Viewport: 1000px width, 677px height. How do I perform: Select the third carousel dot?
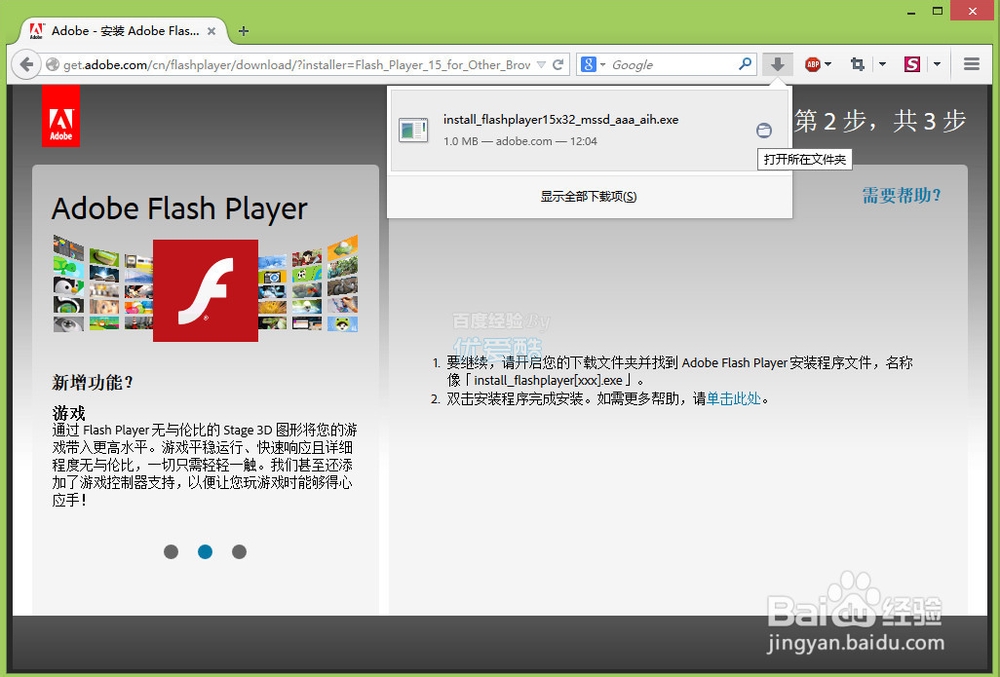point(239,551)
